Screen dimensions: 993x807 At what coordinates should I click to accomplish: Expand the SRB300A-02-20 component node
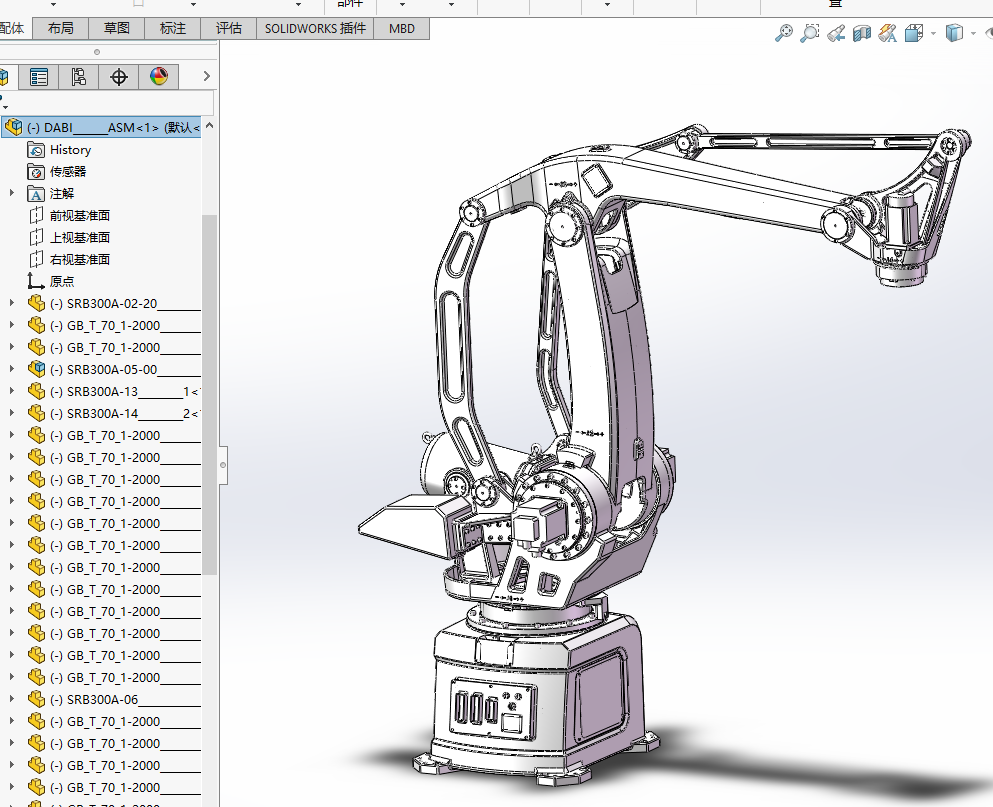click(12, 303)
